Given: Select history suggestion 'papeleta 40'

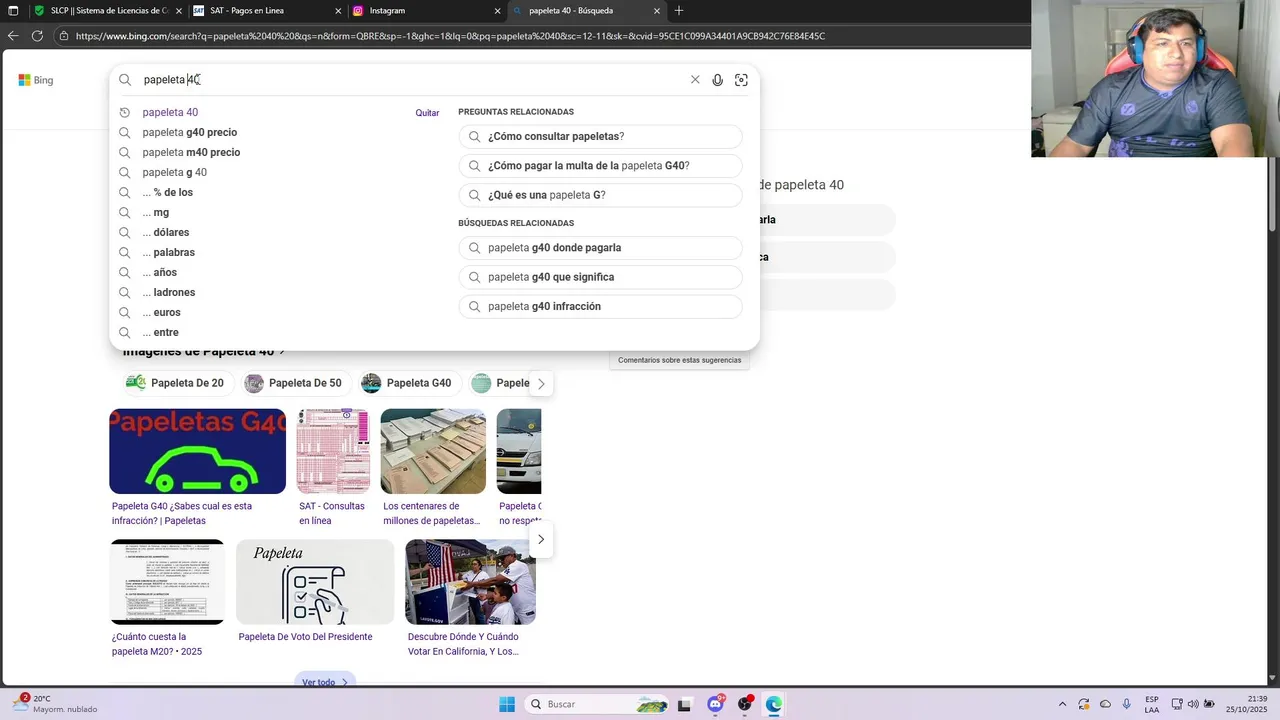Looking at the screenshot, I should pos(170,112).
